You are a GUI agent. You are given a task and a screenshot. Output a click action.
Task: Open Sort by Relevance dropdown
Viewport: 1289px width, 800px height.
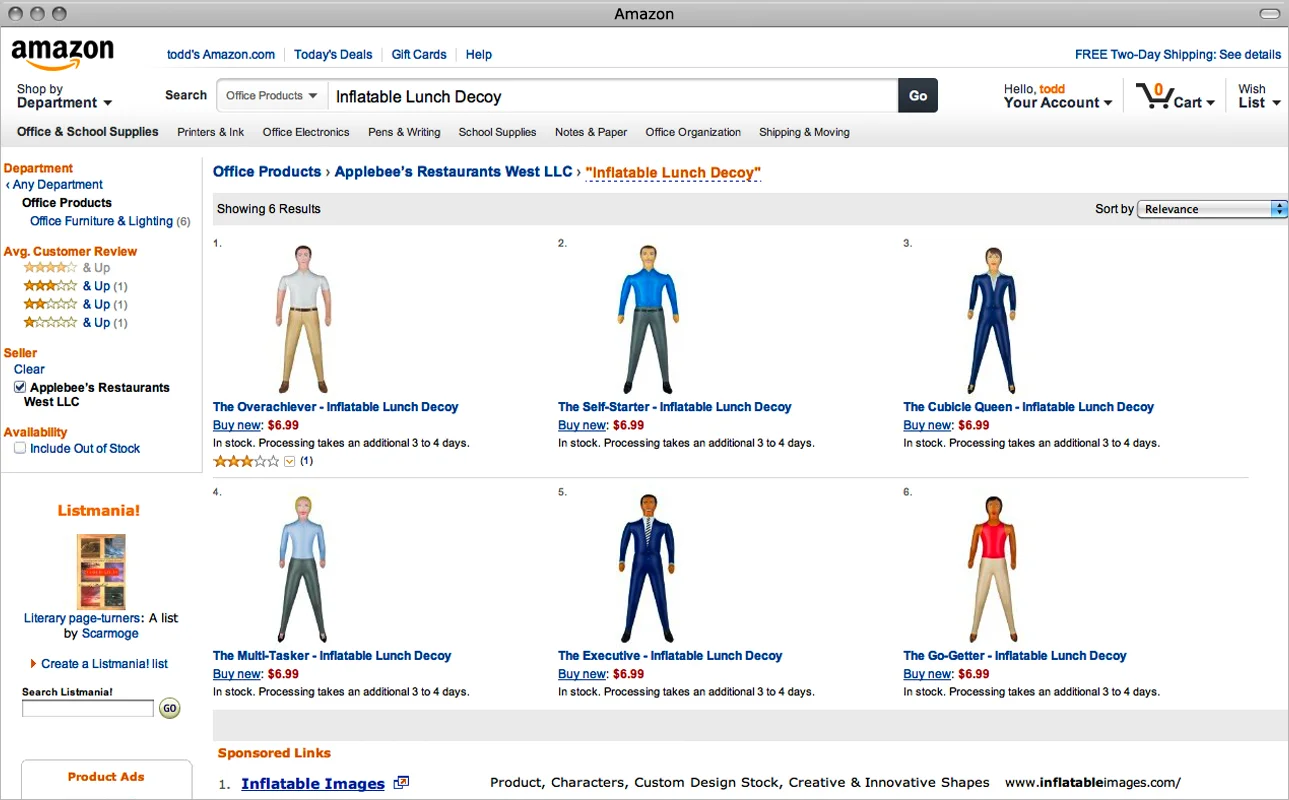1212,209
